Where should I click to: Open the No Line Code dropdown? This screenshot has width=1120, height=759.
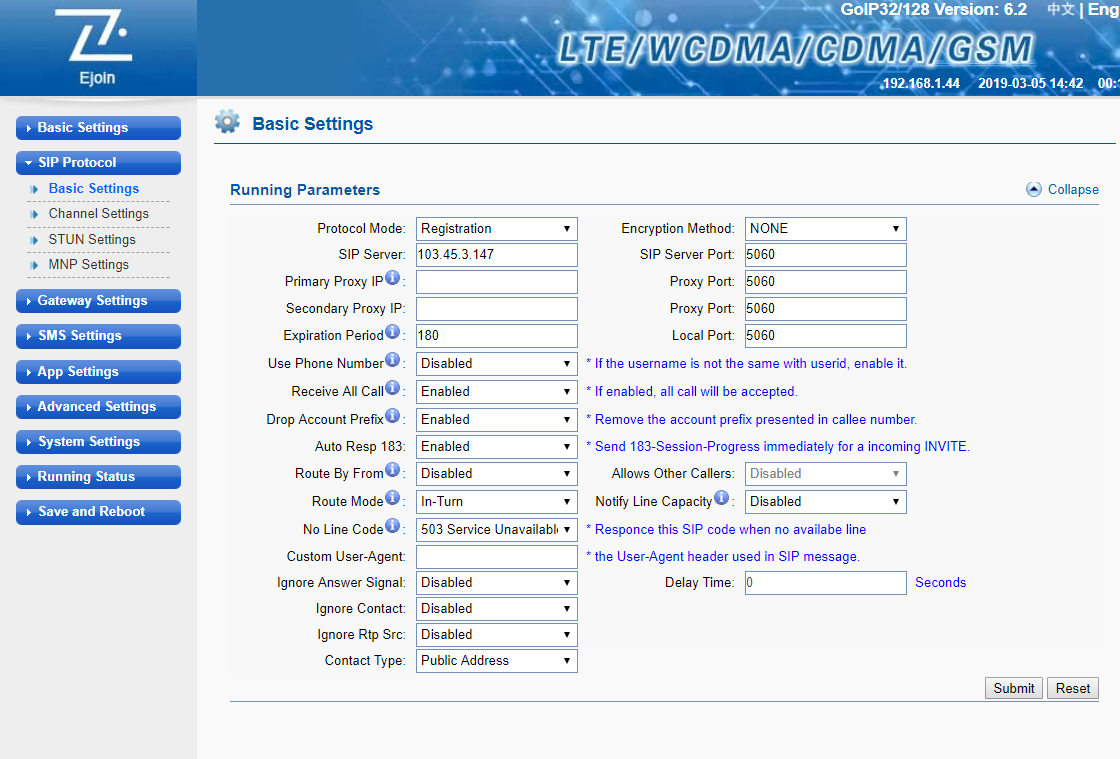[x=497, y=529]
